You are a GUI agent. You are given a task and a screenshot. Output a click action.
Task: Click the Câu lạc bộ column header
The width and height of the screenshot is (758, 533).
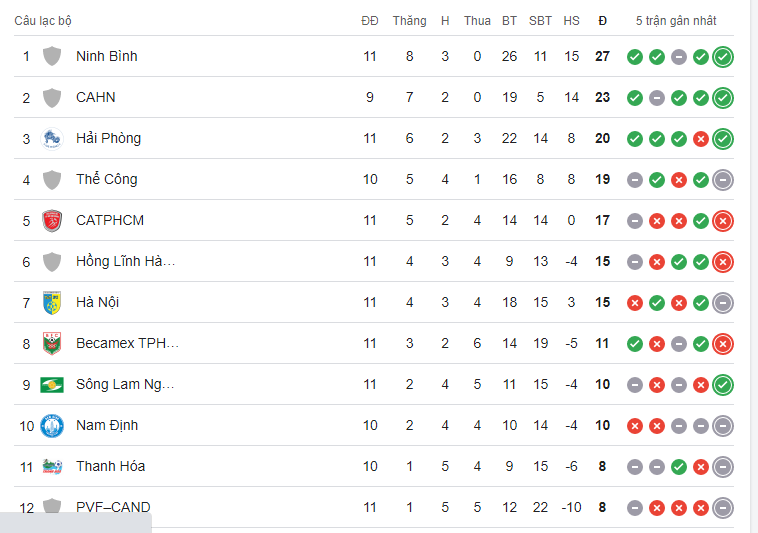[x=43, y=21]
